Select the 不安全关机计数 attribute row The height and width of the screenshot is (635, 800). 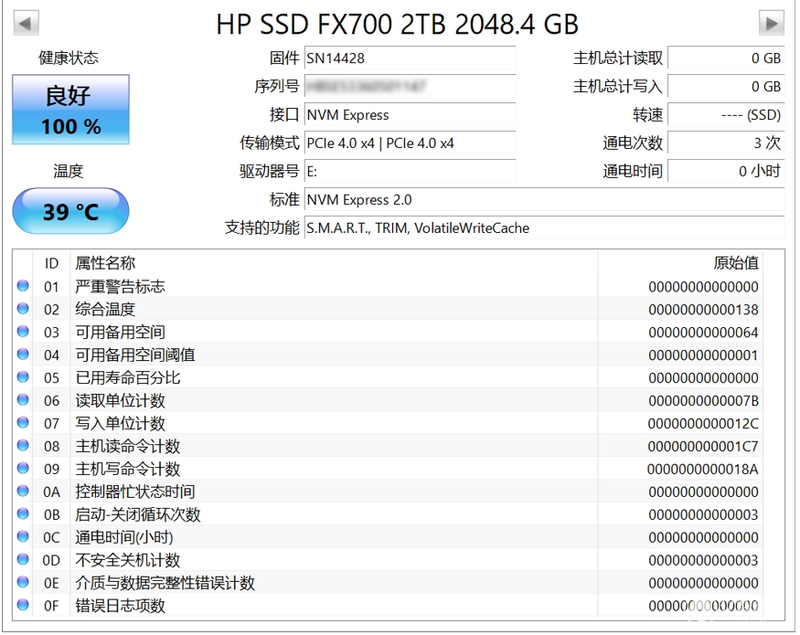[388, 560]
